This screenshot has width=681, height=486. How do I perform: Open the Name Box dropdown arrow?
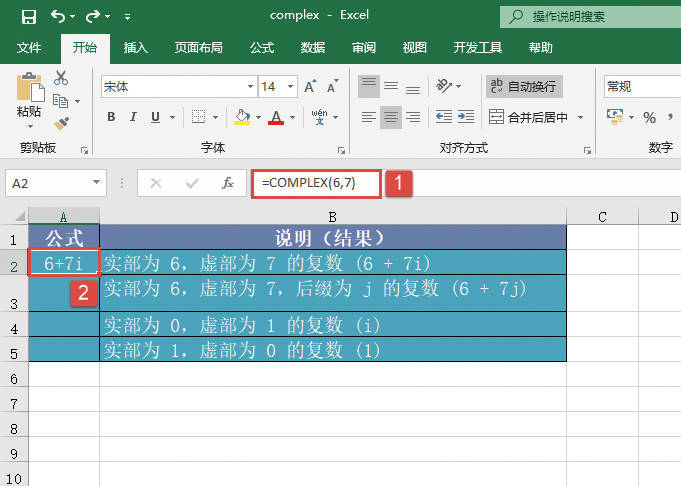(97, 183)
